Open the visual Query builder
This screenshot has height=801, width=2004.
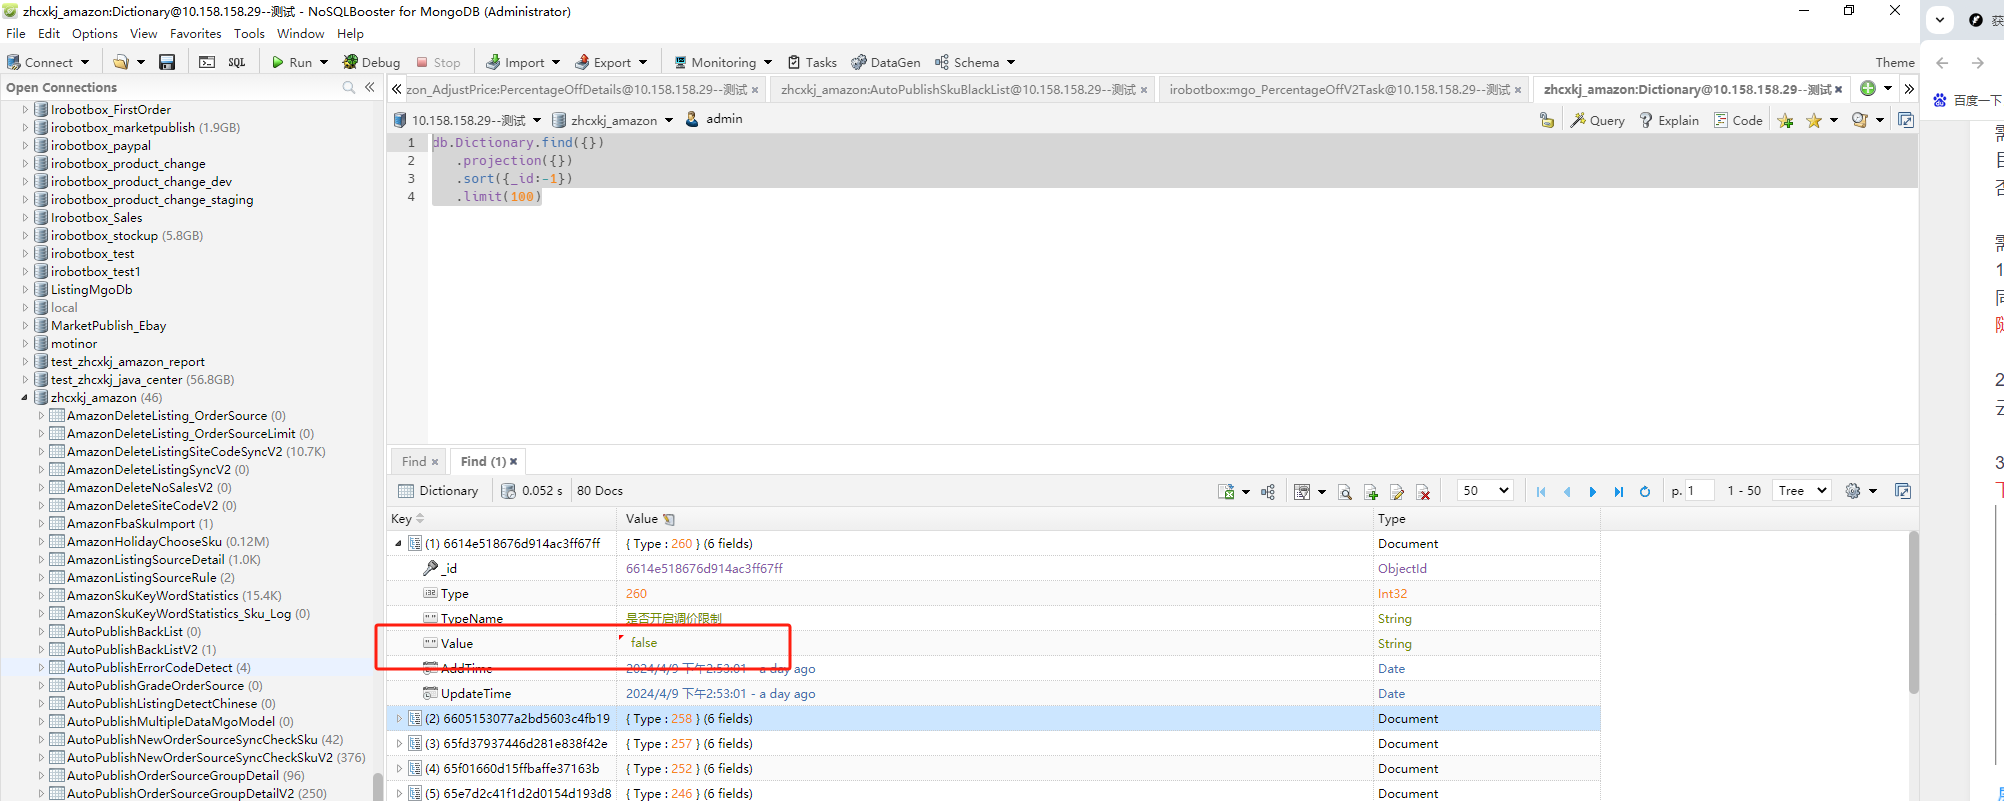pos(1598,120)
